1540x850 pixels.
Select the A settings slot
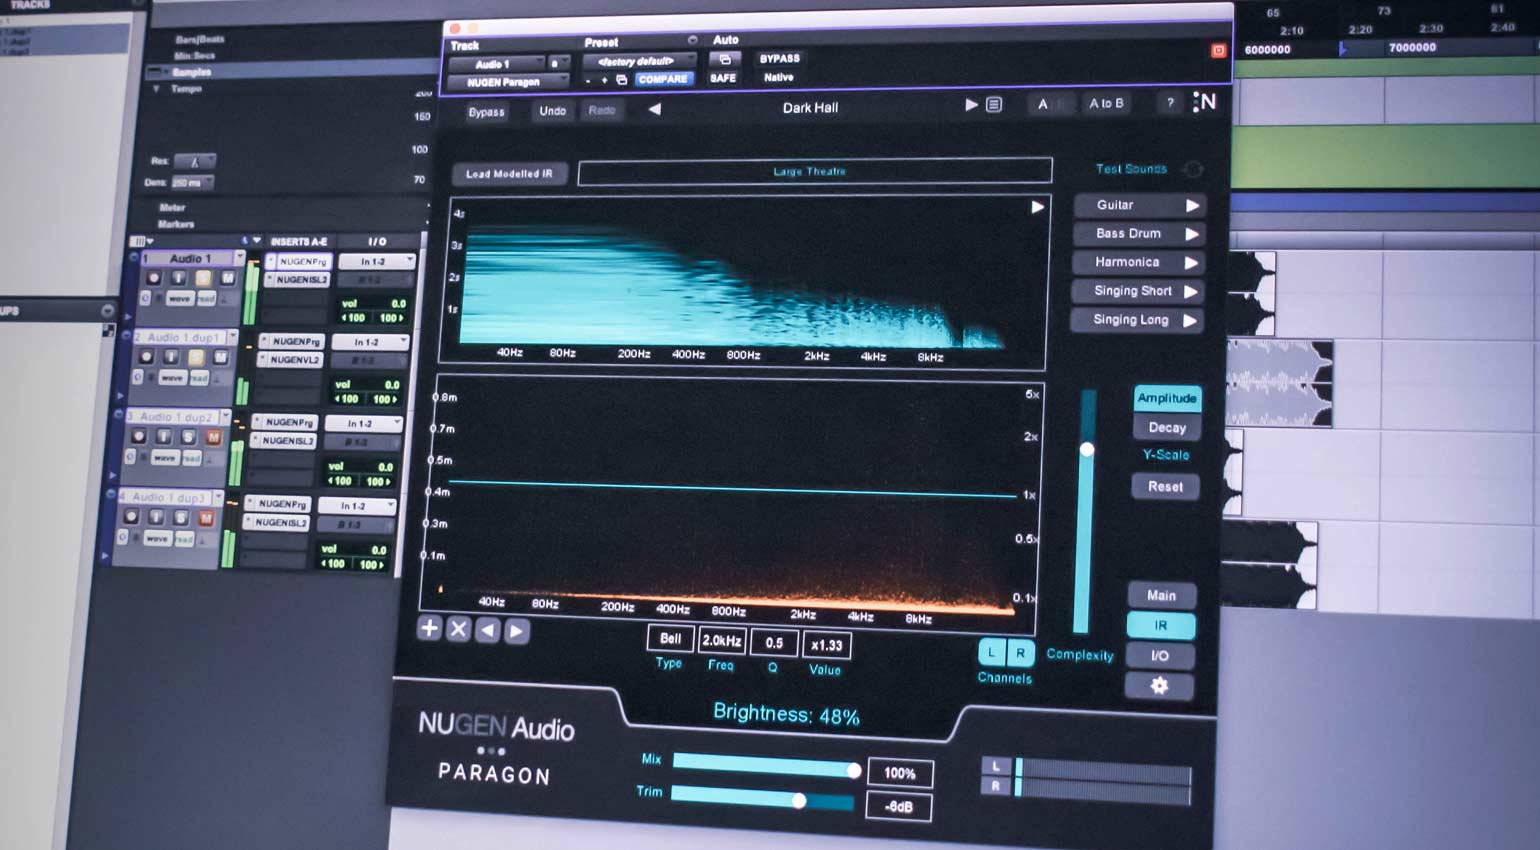click(x=1043, y=104)
